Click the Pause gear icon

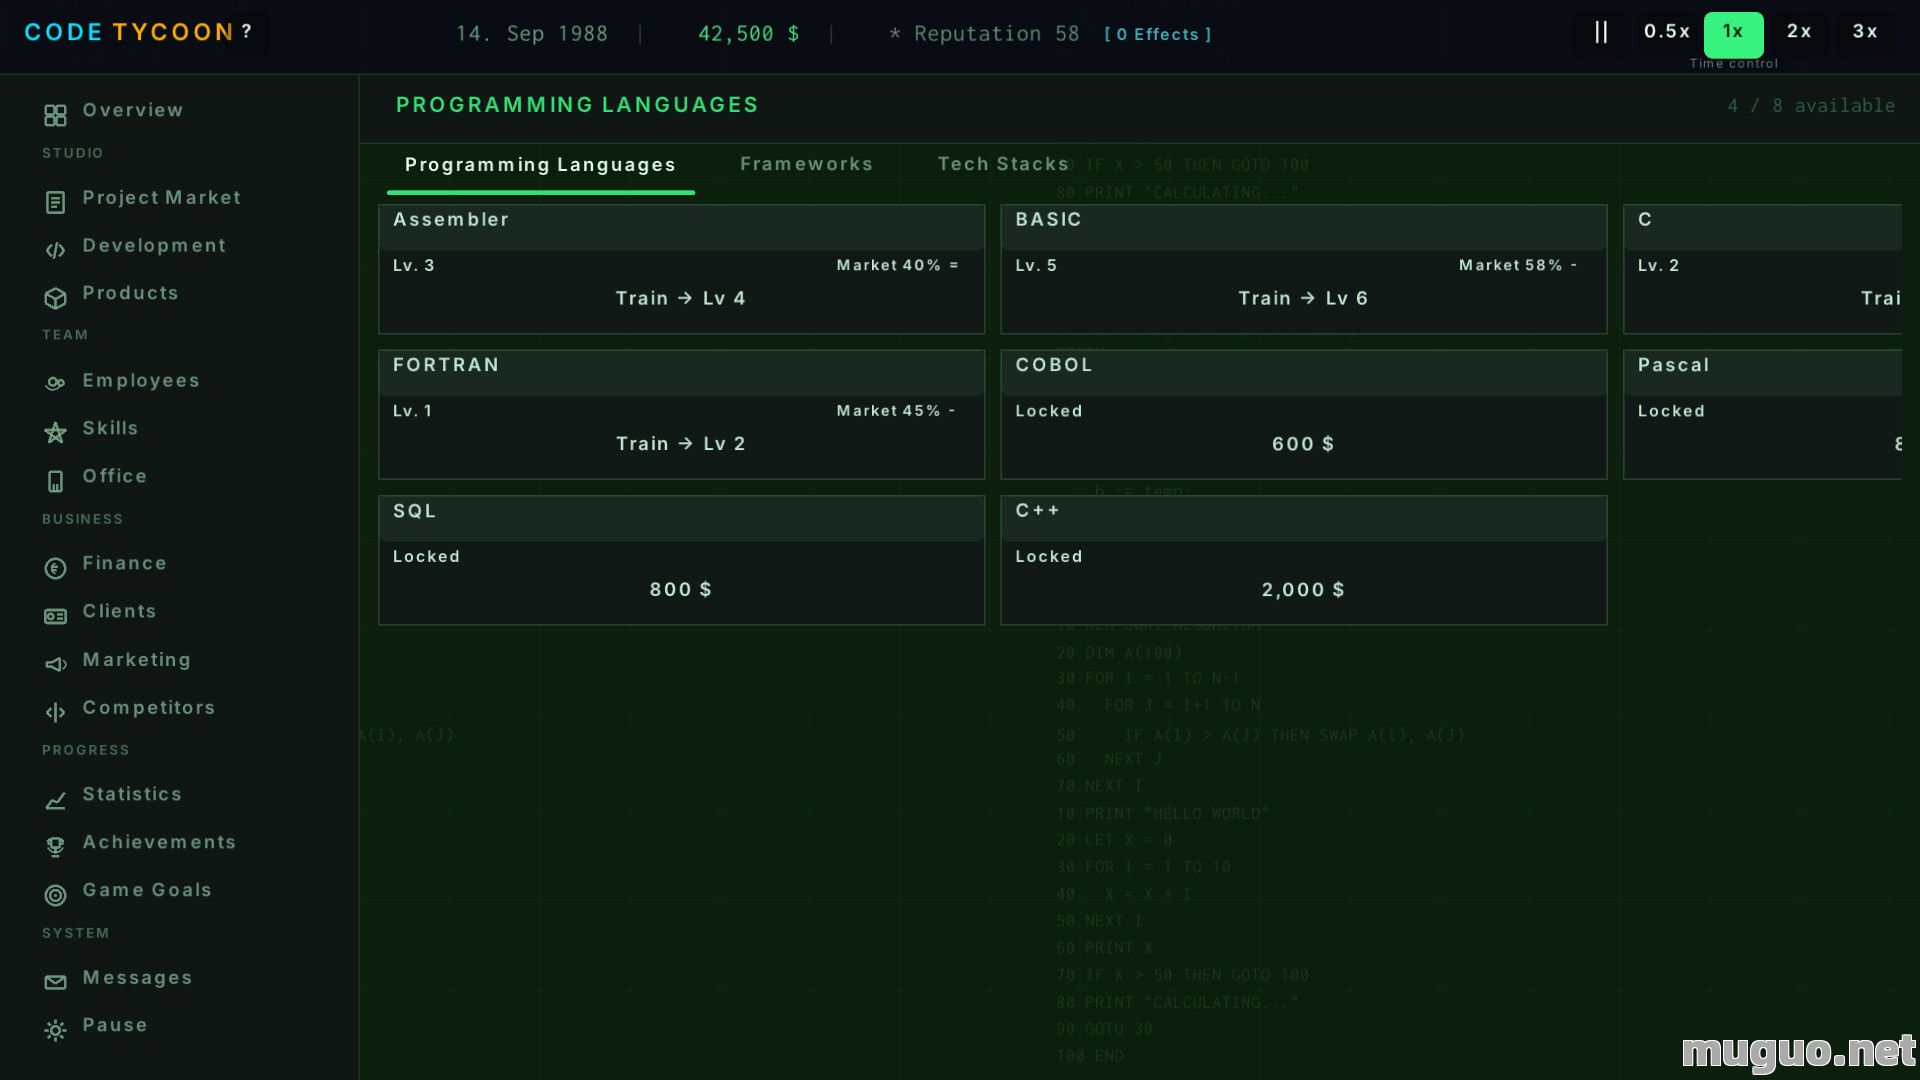pos(55,1030)
